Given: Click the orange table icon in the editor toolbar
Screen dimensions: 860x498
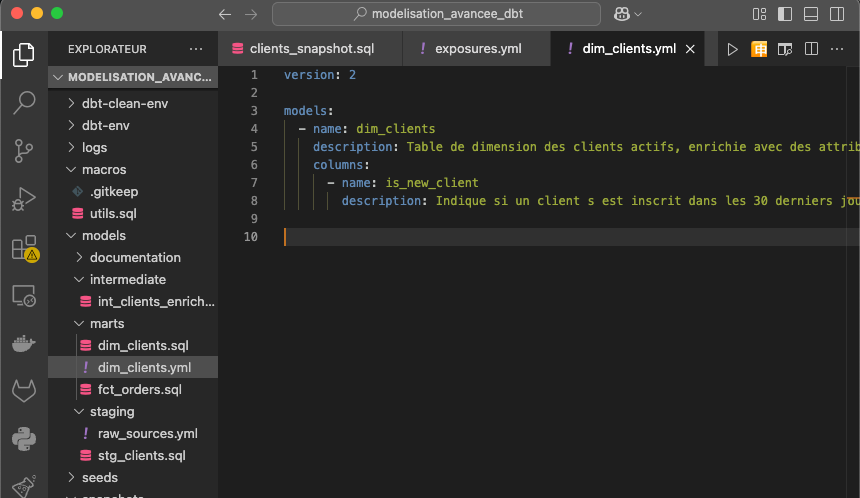Looking at the screenshot, I should click(x=759, y=49).
